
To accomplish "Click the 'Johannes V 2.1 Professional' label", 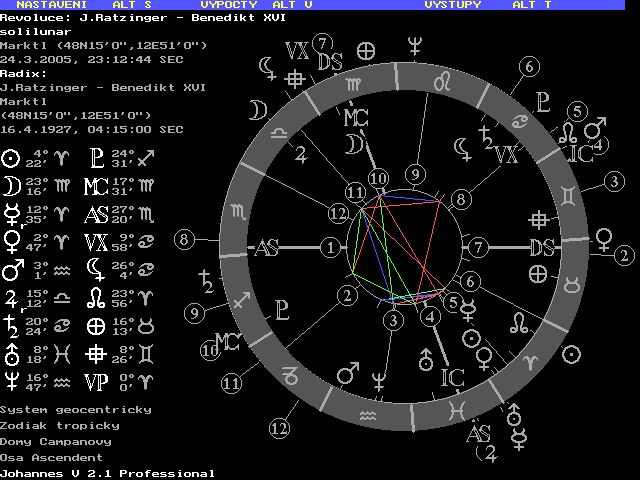I will 107,473.
